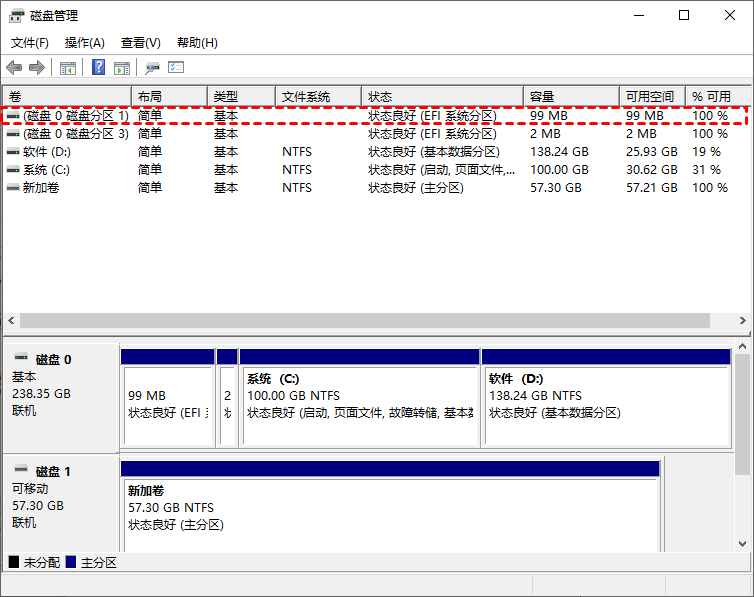Click the disk icon beside 磁盘 1
754x597 pixels.
coord(21,469)
